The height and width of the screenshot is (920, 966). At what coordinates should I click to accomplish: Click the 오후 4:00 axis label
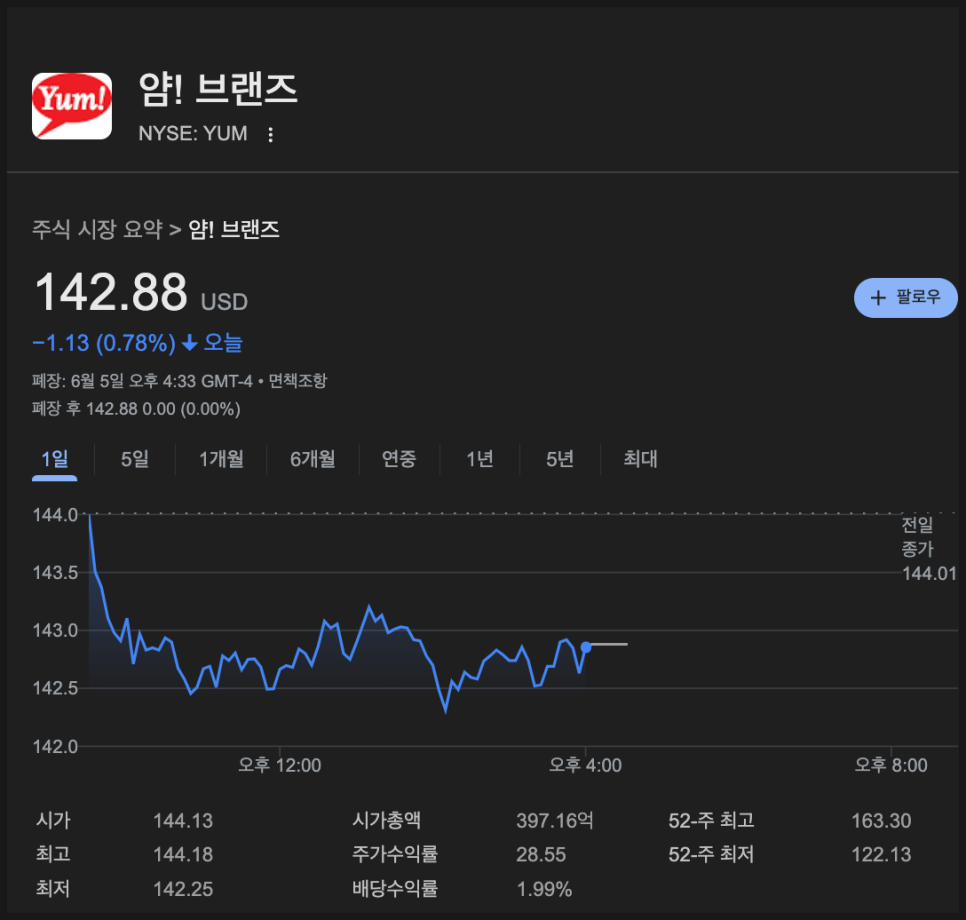[585, 765]
